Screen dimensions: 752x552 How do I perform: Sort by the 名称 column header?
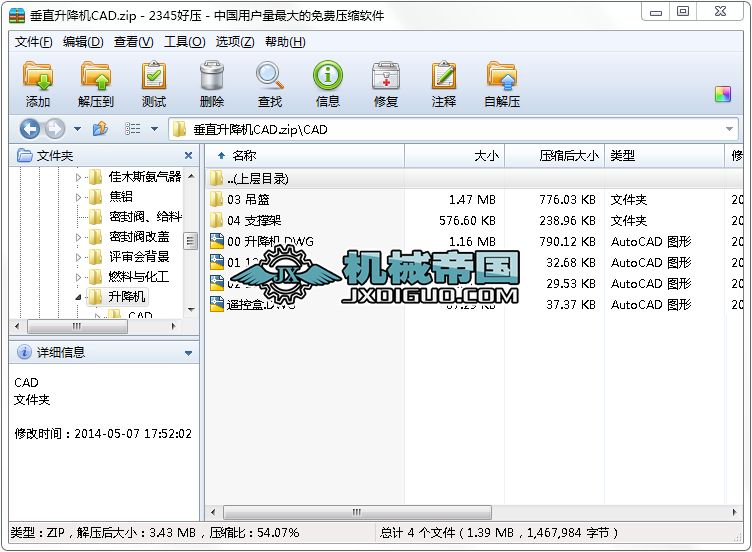click(x=306, y=155)
